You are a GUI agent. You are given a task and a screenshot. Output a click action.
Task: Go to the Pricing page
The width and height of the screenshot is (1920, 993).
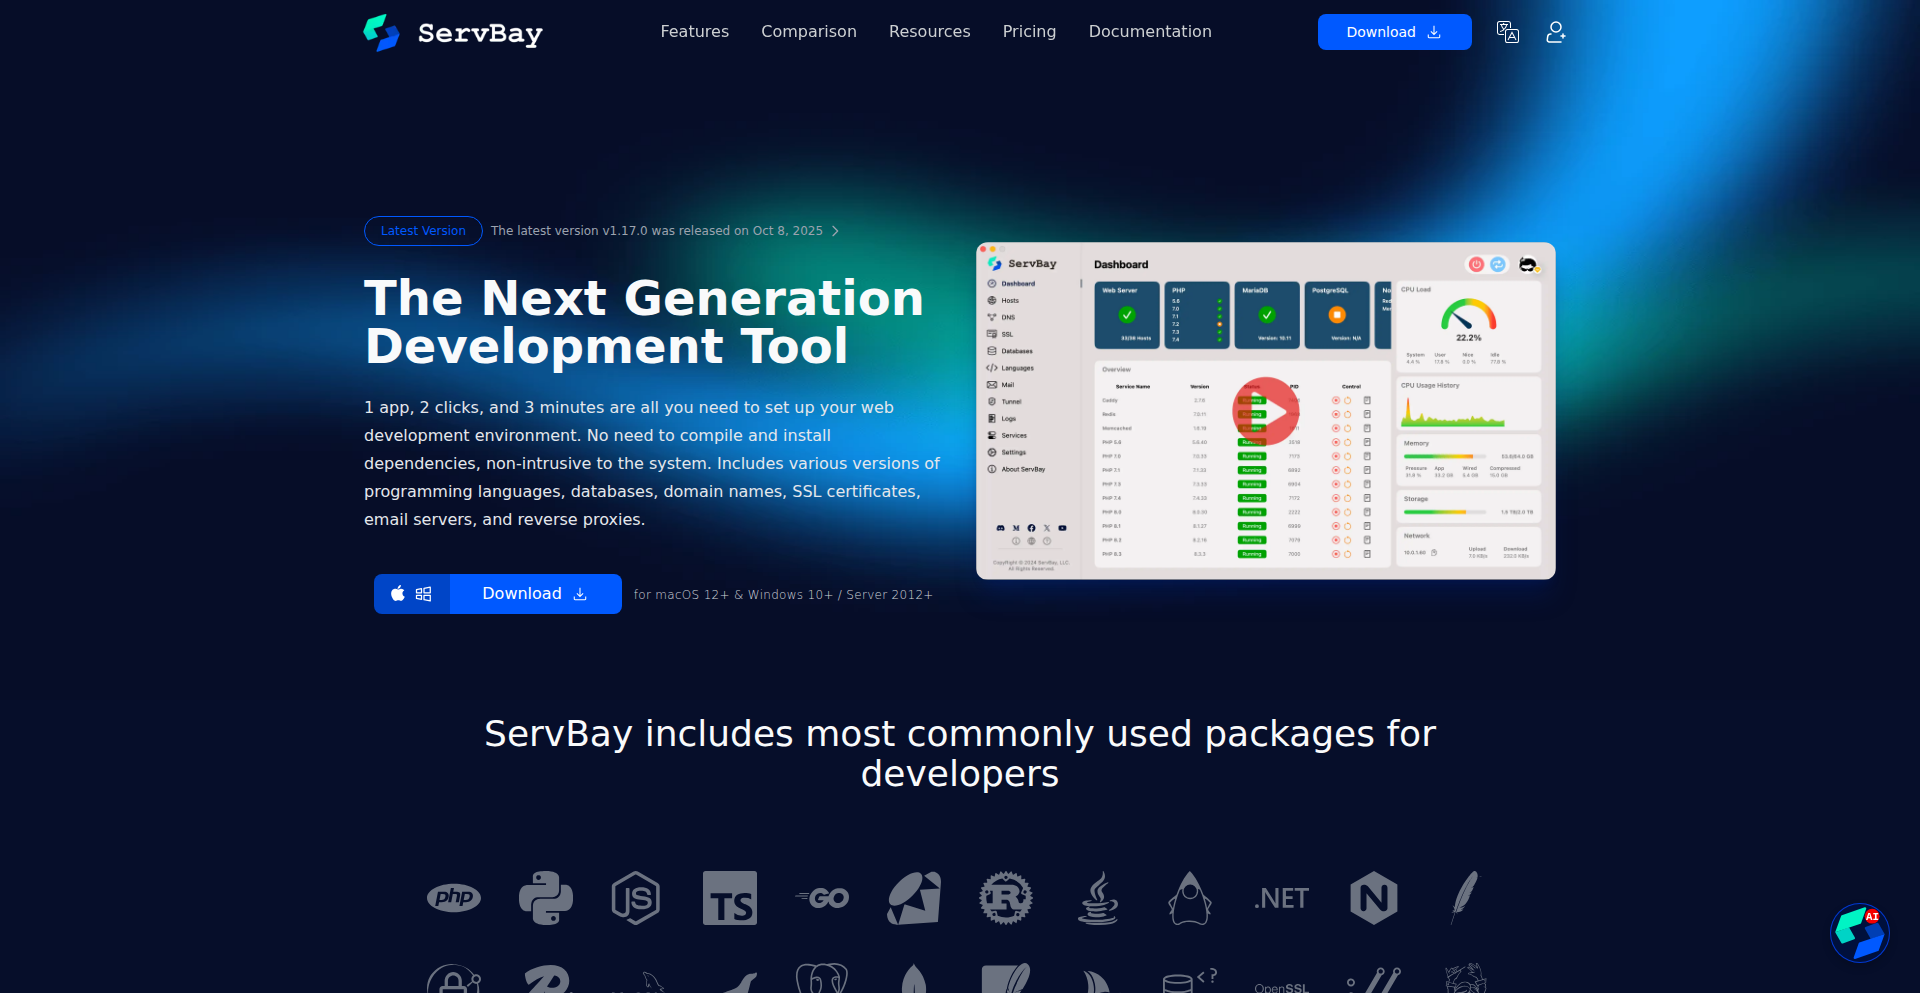tap(1029, 32)
